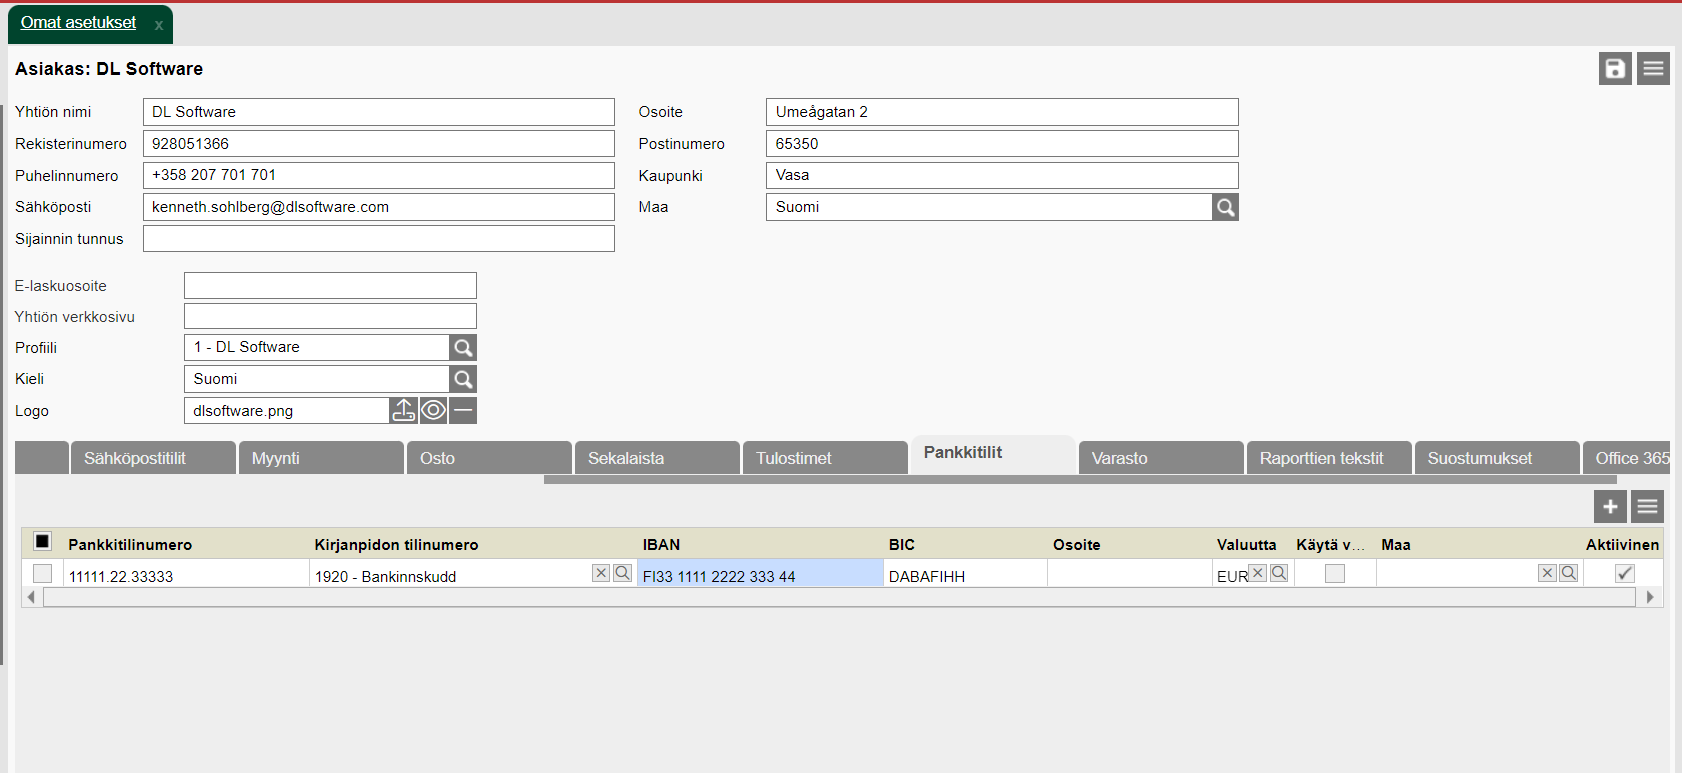Viewport: 1682px width, 773px height.
Task: Open the Varasto tab
Action: pyautogui.click(x=1160, y=458)
